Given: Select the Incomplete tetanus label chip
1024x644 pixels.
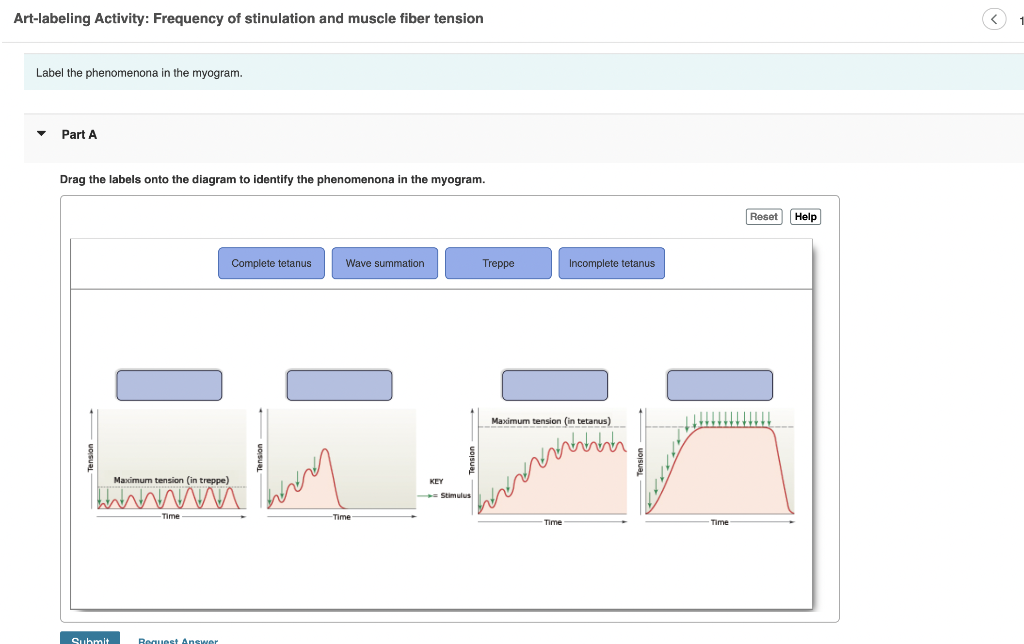Looking at the screenshot, I should [x=611, y=263].
